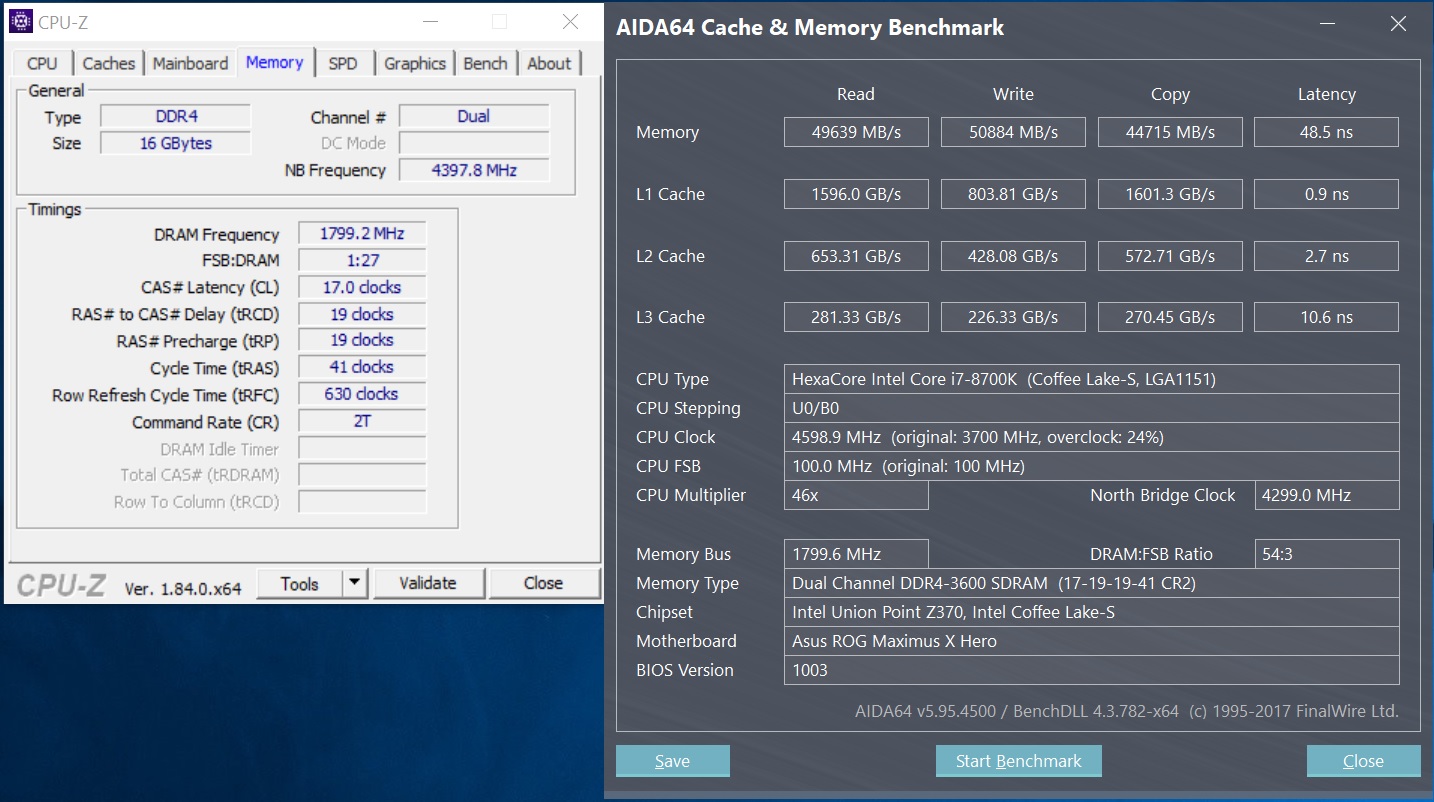The height and width of the screenshot is (802, 1434).
Task: Click Cycle Time tRAS value 41 clocks
Action: [362, 367]
